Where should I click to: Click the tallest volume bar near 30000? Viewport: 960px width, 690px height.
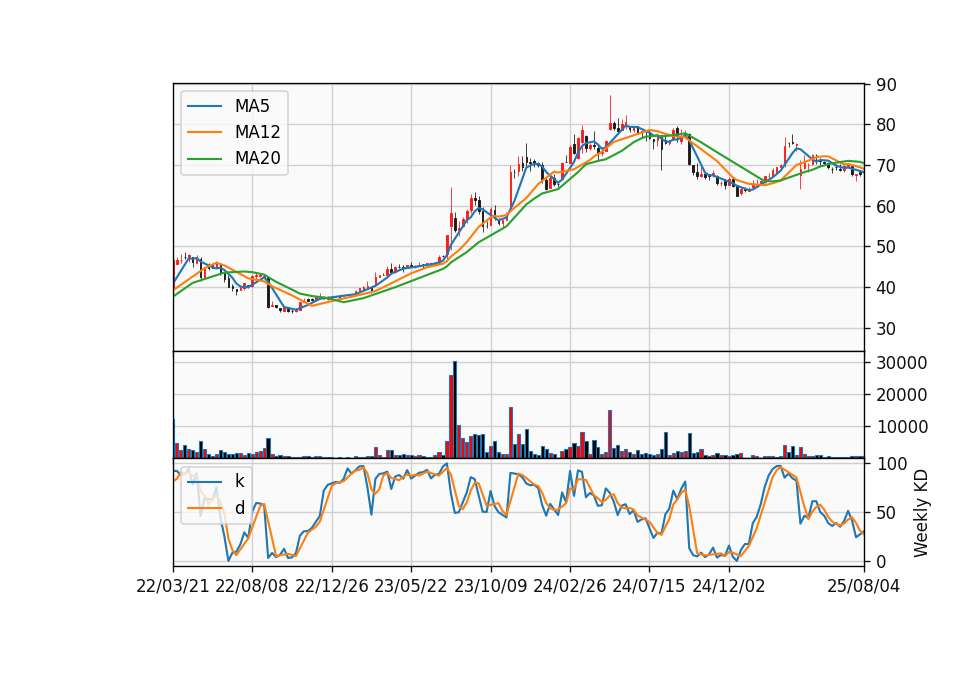pyautogui.click(x=455, y=410)
